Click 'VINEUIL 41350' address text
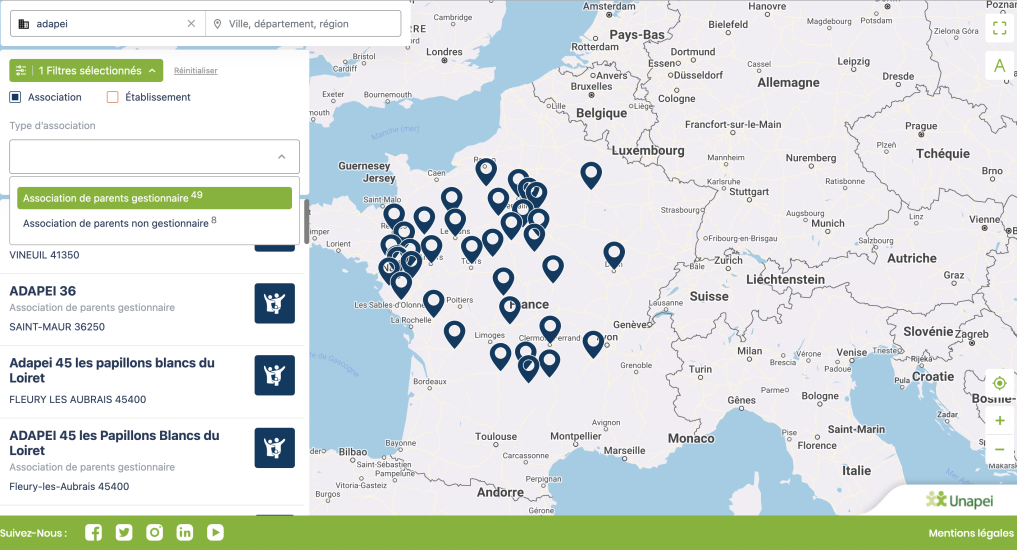The width and height of the screenshot is (1017, 550). coord(44,255)
